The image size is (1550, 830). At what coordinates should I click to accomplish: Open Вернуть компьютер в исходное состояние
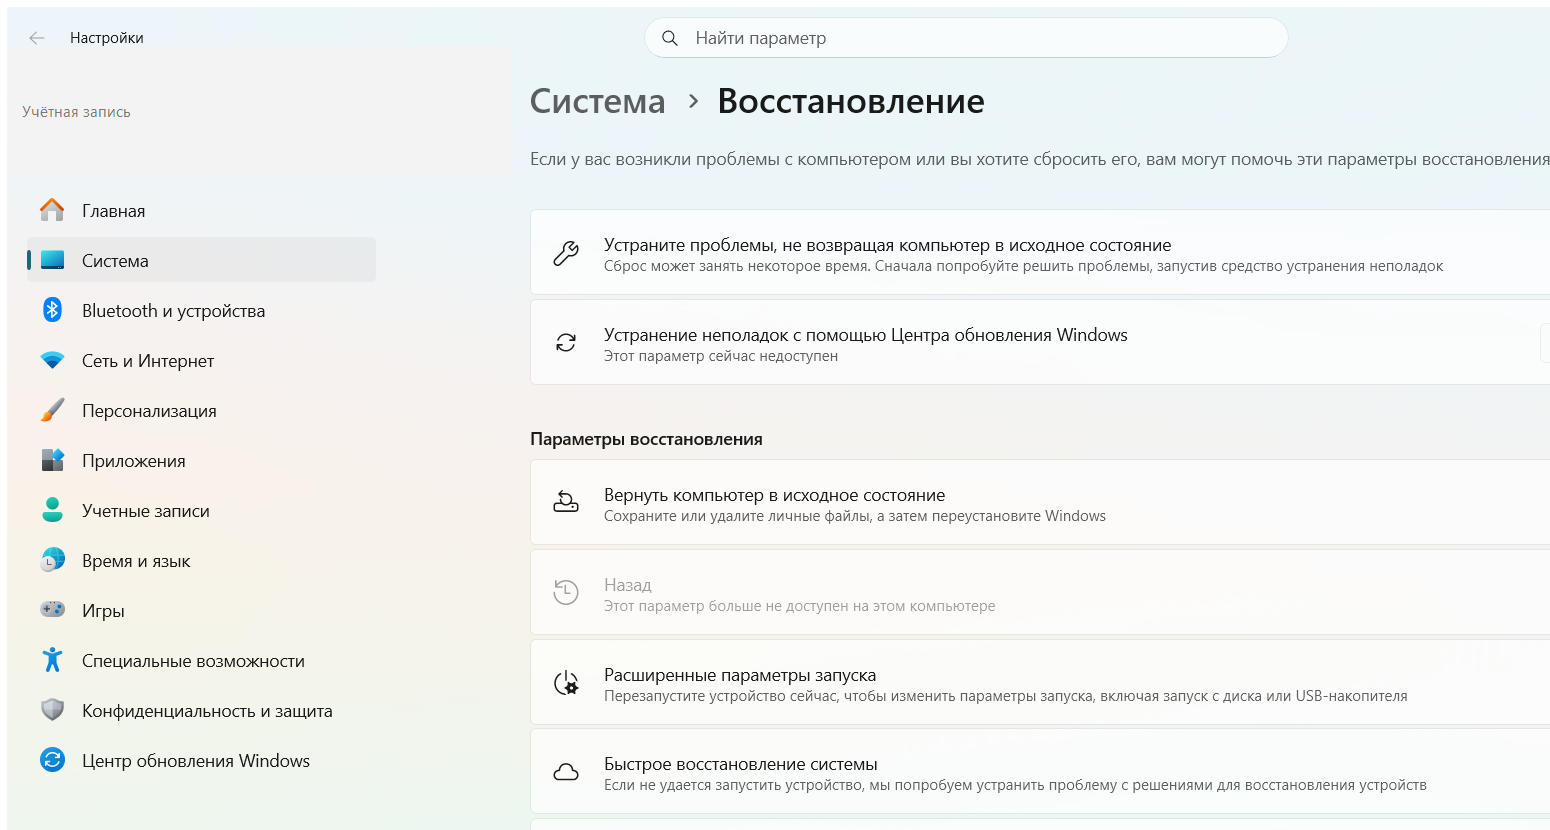pyautogui.click(x=1040, y=502)
